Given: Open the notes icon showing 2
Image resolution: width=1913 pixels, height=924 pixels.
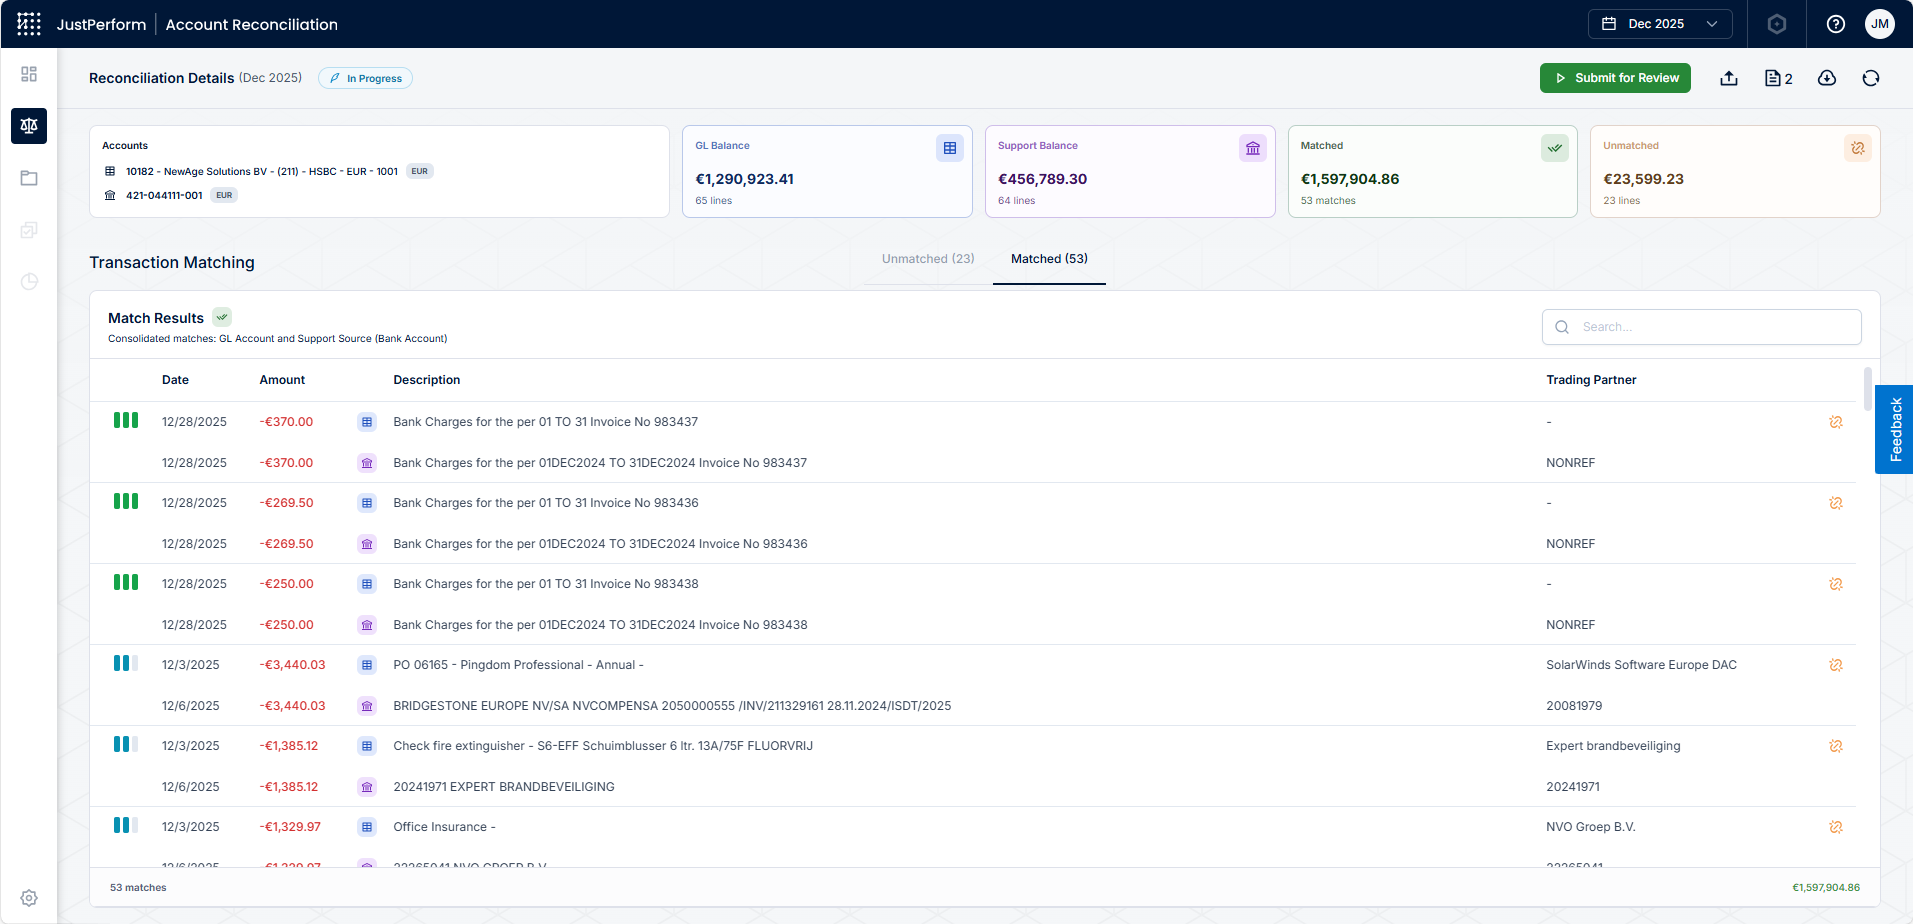Looking at the screenshot, I should tap(1778, 78).
